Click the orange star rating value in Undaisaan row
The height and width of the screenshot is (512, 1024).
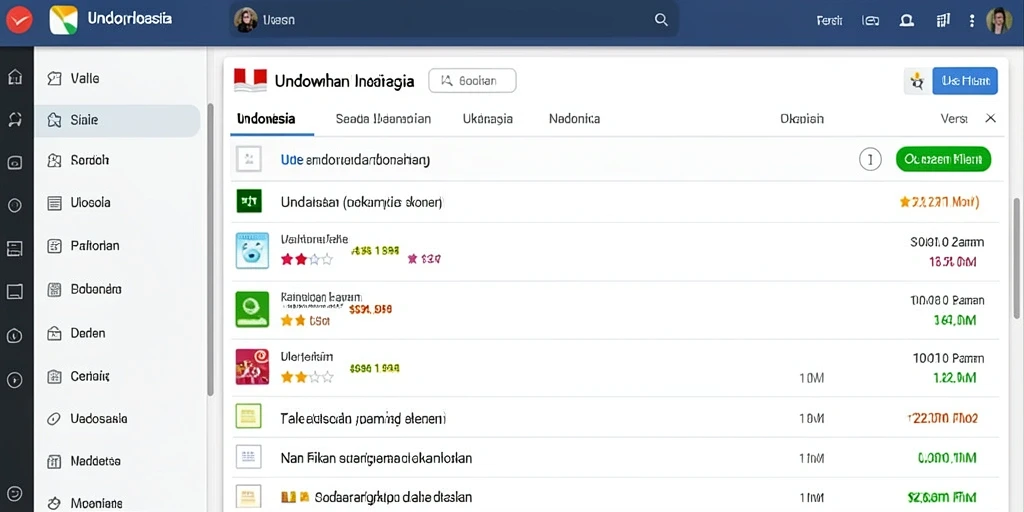(x=939, y=202)
